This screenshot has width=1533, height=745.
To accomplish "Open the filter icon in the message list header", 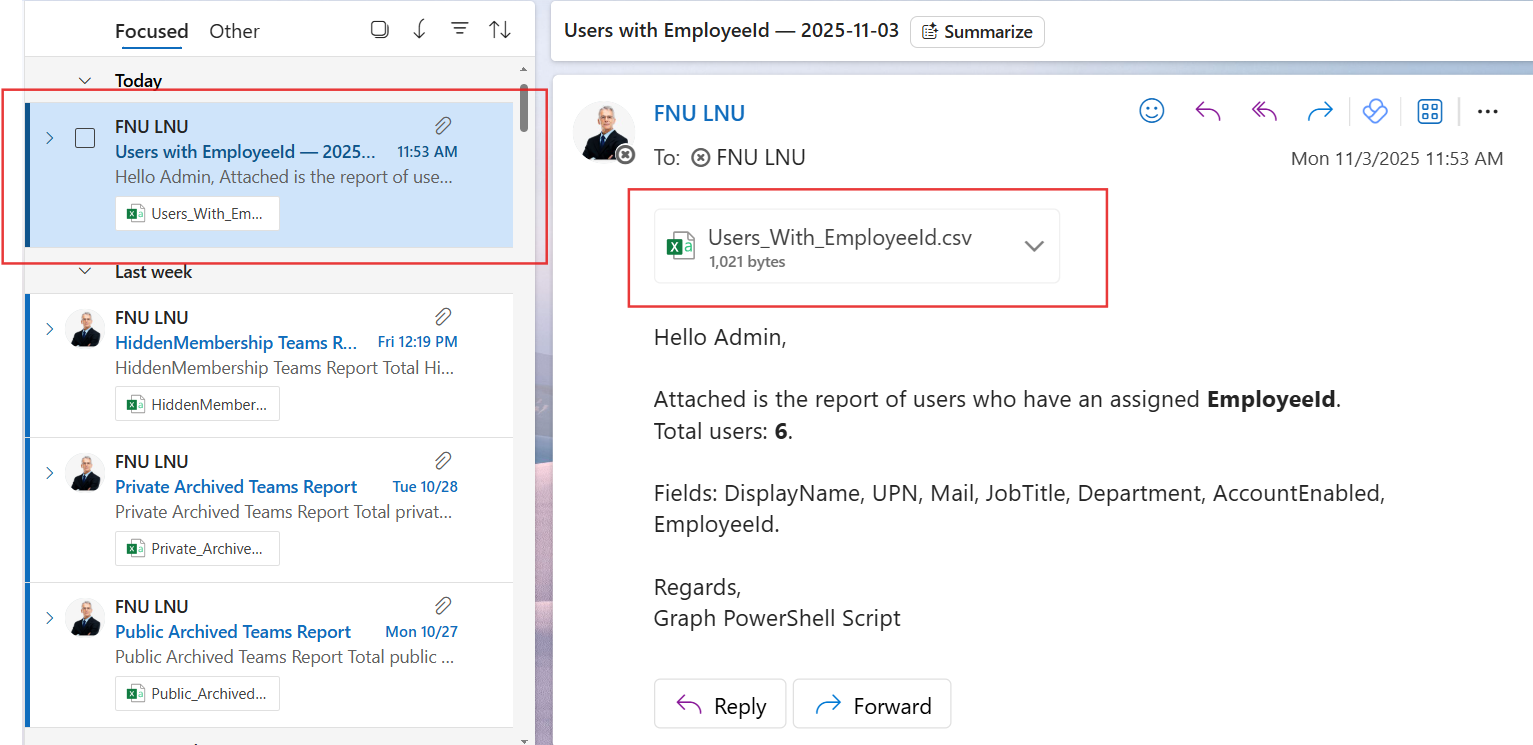I will pos(459,30).
